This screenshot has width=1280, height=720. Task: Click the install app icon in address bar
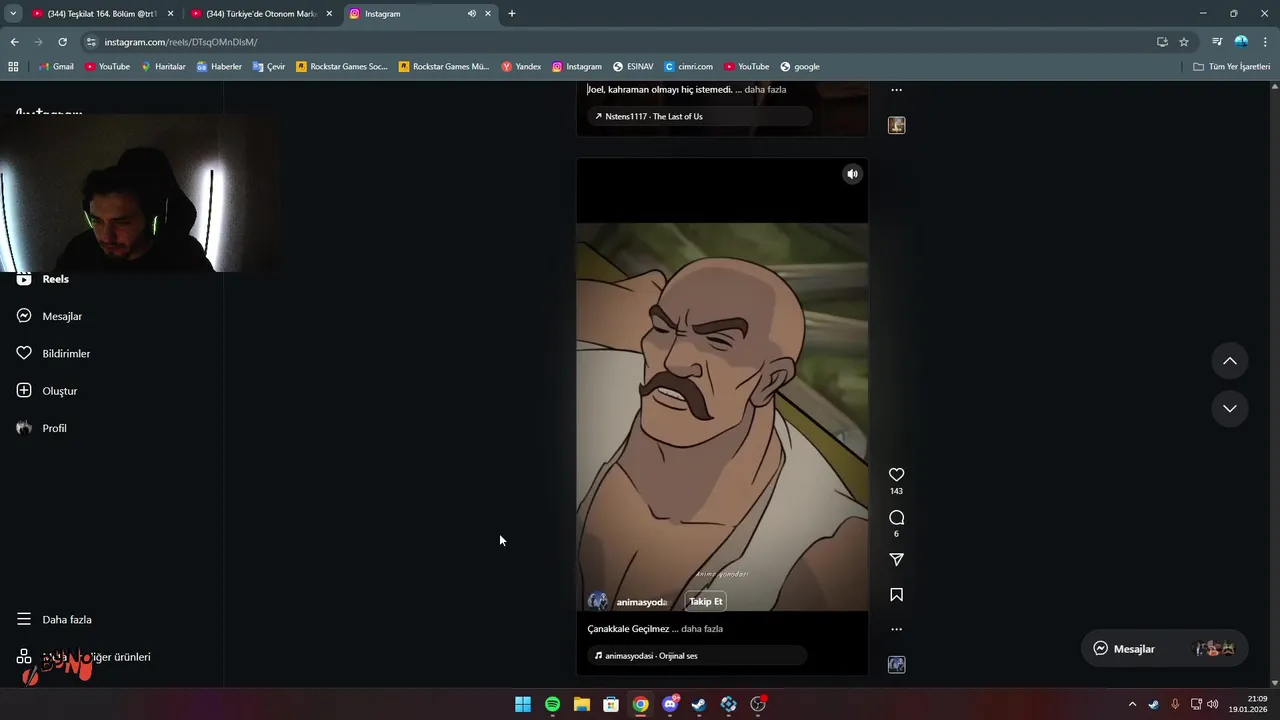(1162, 42)
